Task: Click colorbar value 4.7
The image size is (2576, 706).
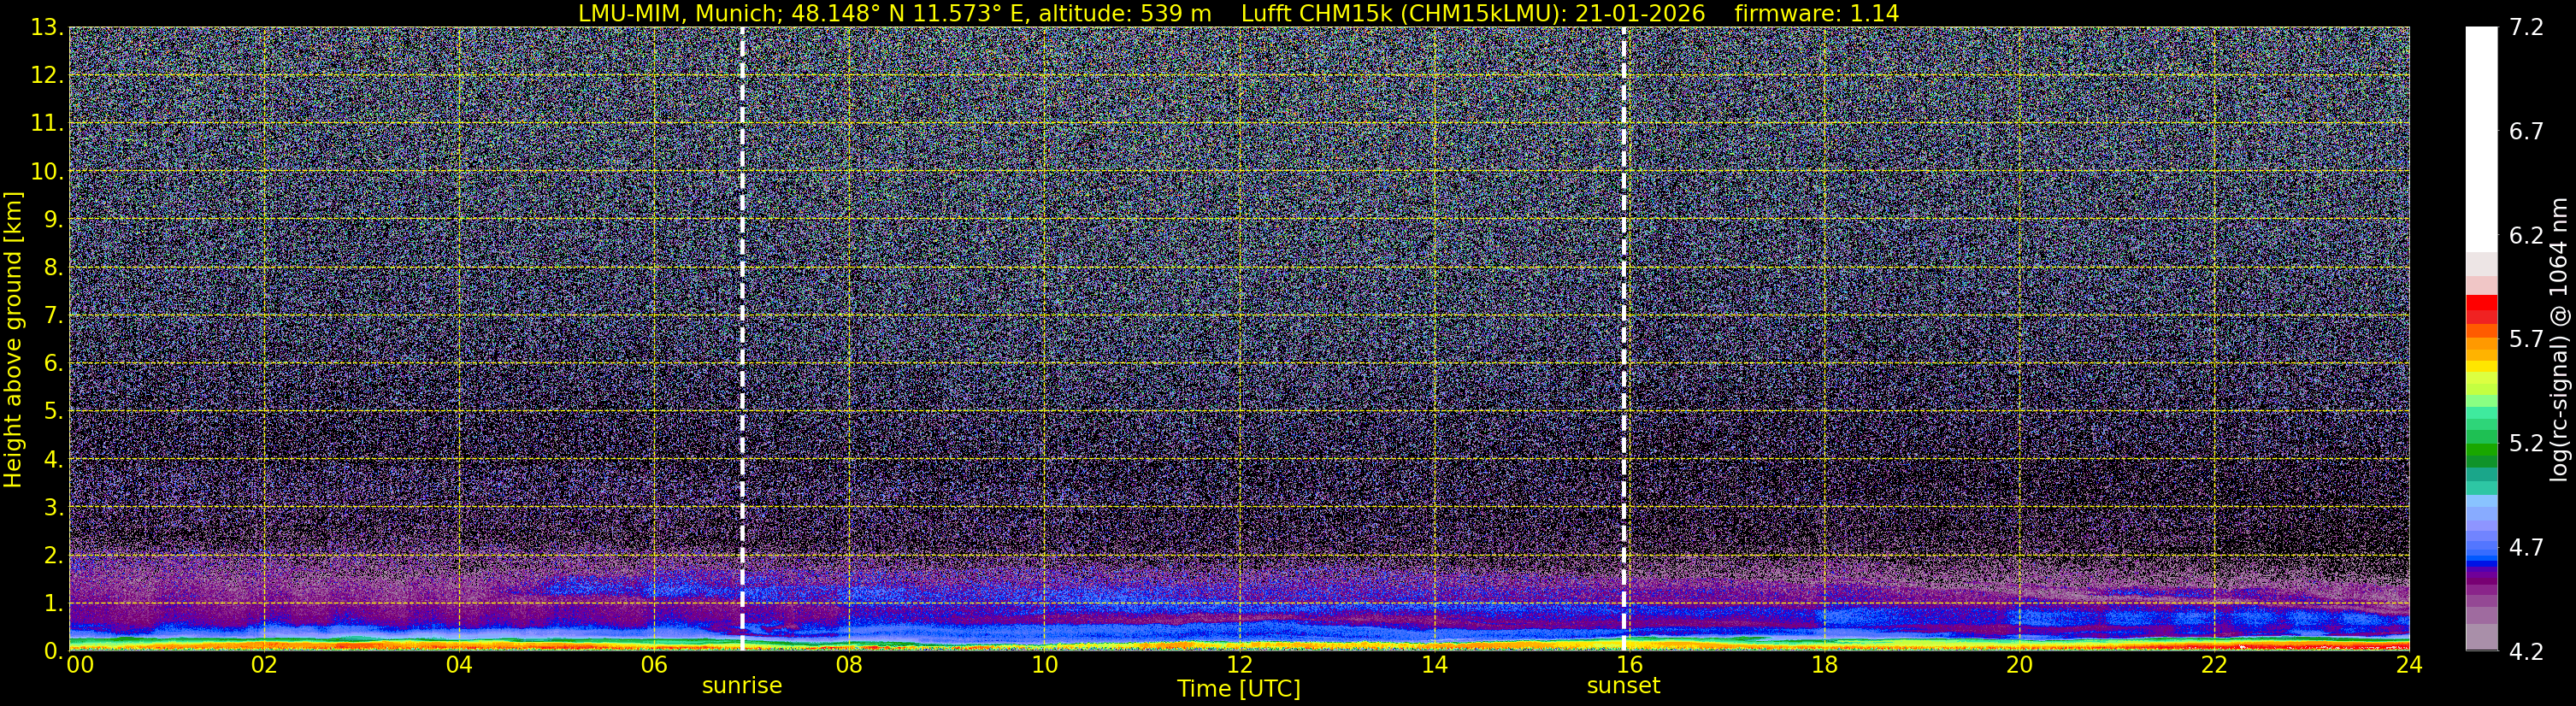Action: coord(2527,548)
